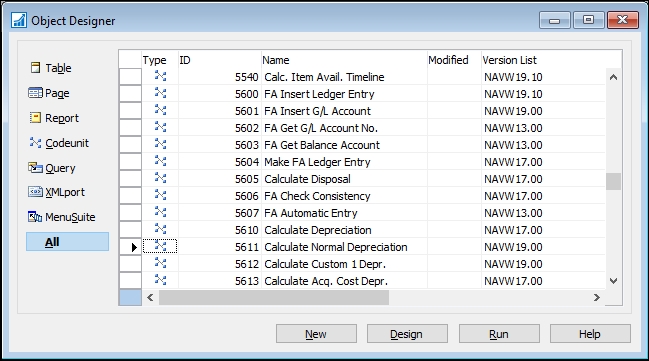The width and height of the screenshot is (649, 361).
Task: Select the name Calculate Acq. Cost Depr.
Action: click(326, 281)
